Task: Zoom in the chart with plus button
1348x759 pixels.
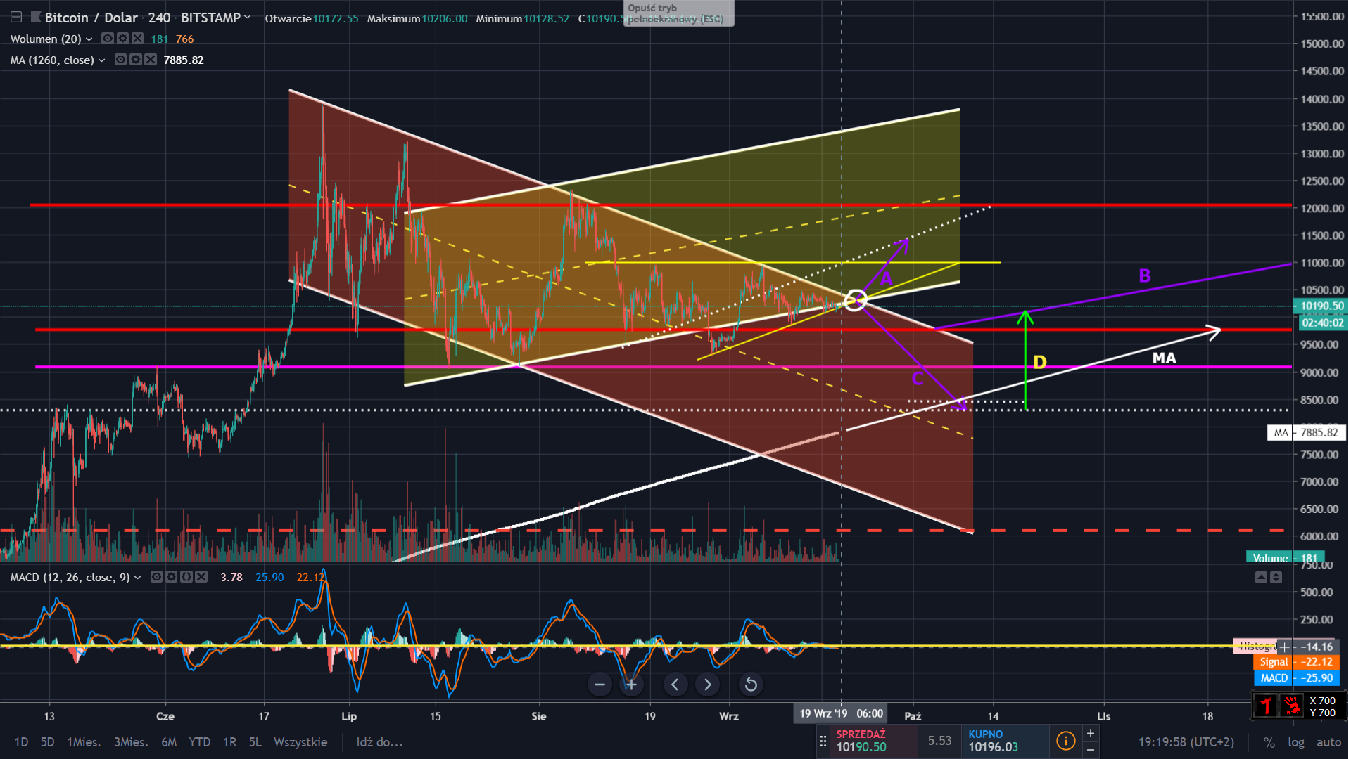Action: [632, 685]
